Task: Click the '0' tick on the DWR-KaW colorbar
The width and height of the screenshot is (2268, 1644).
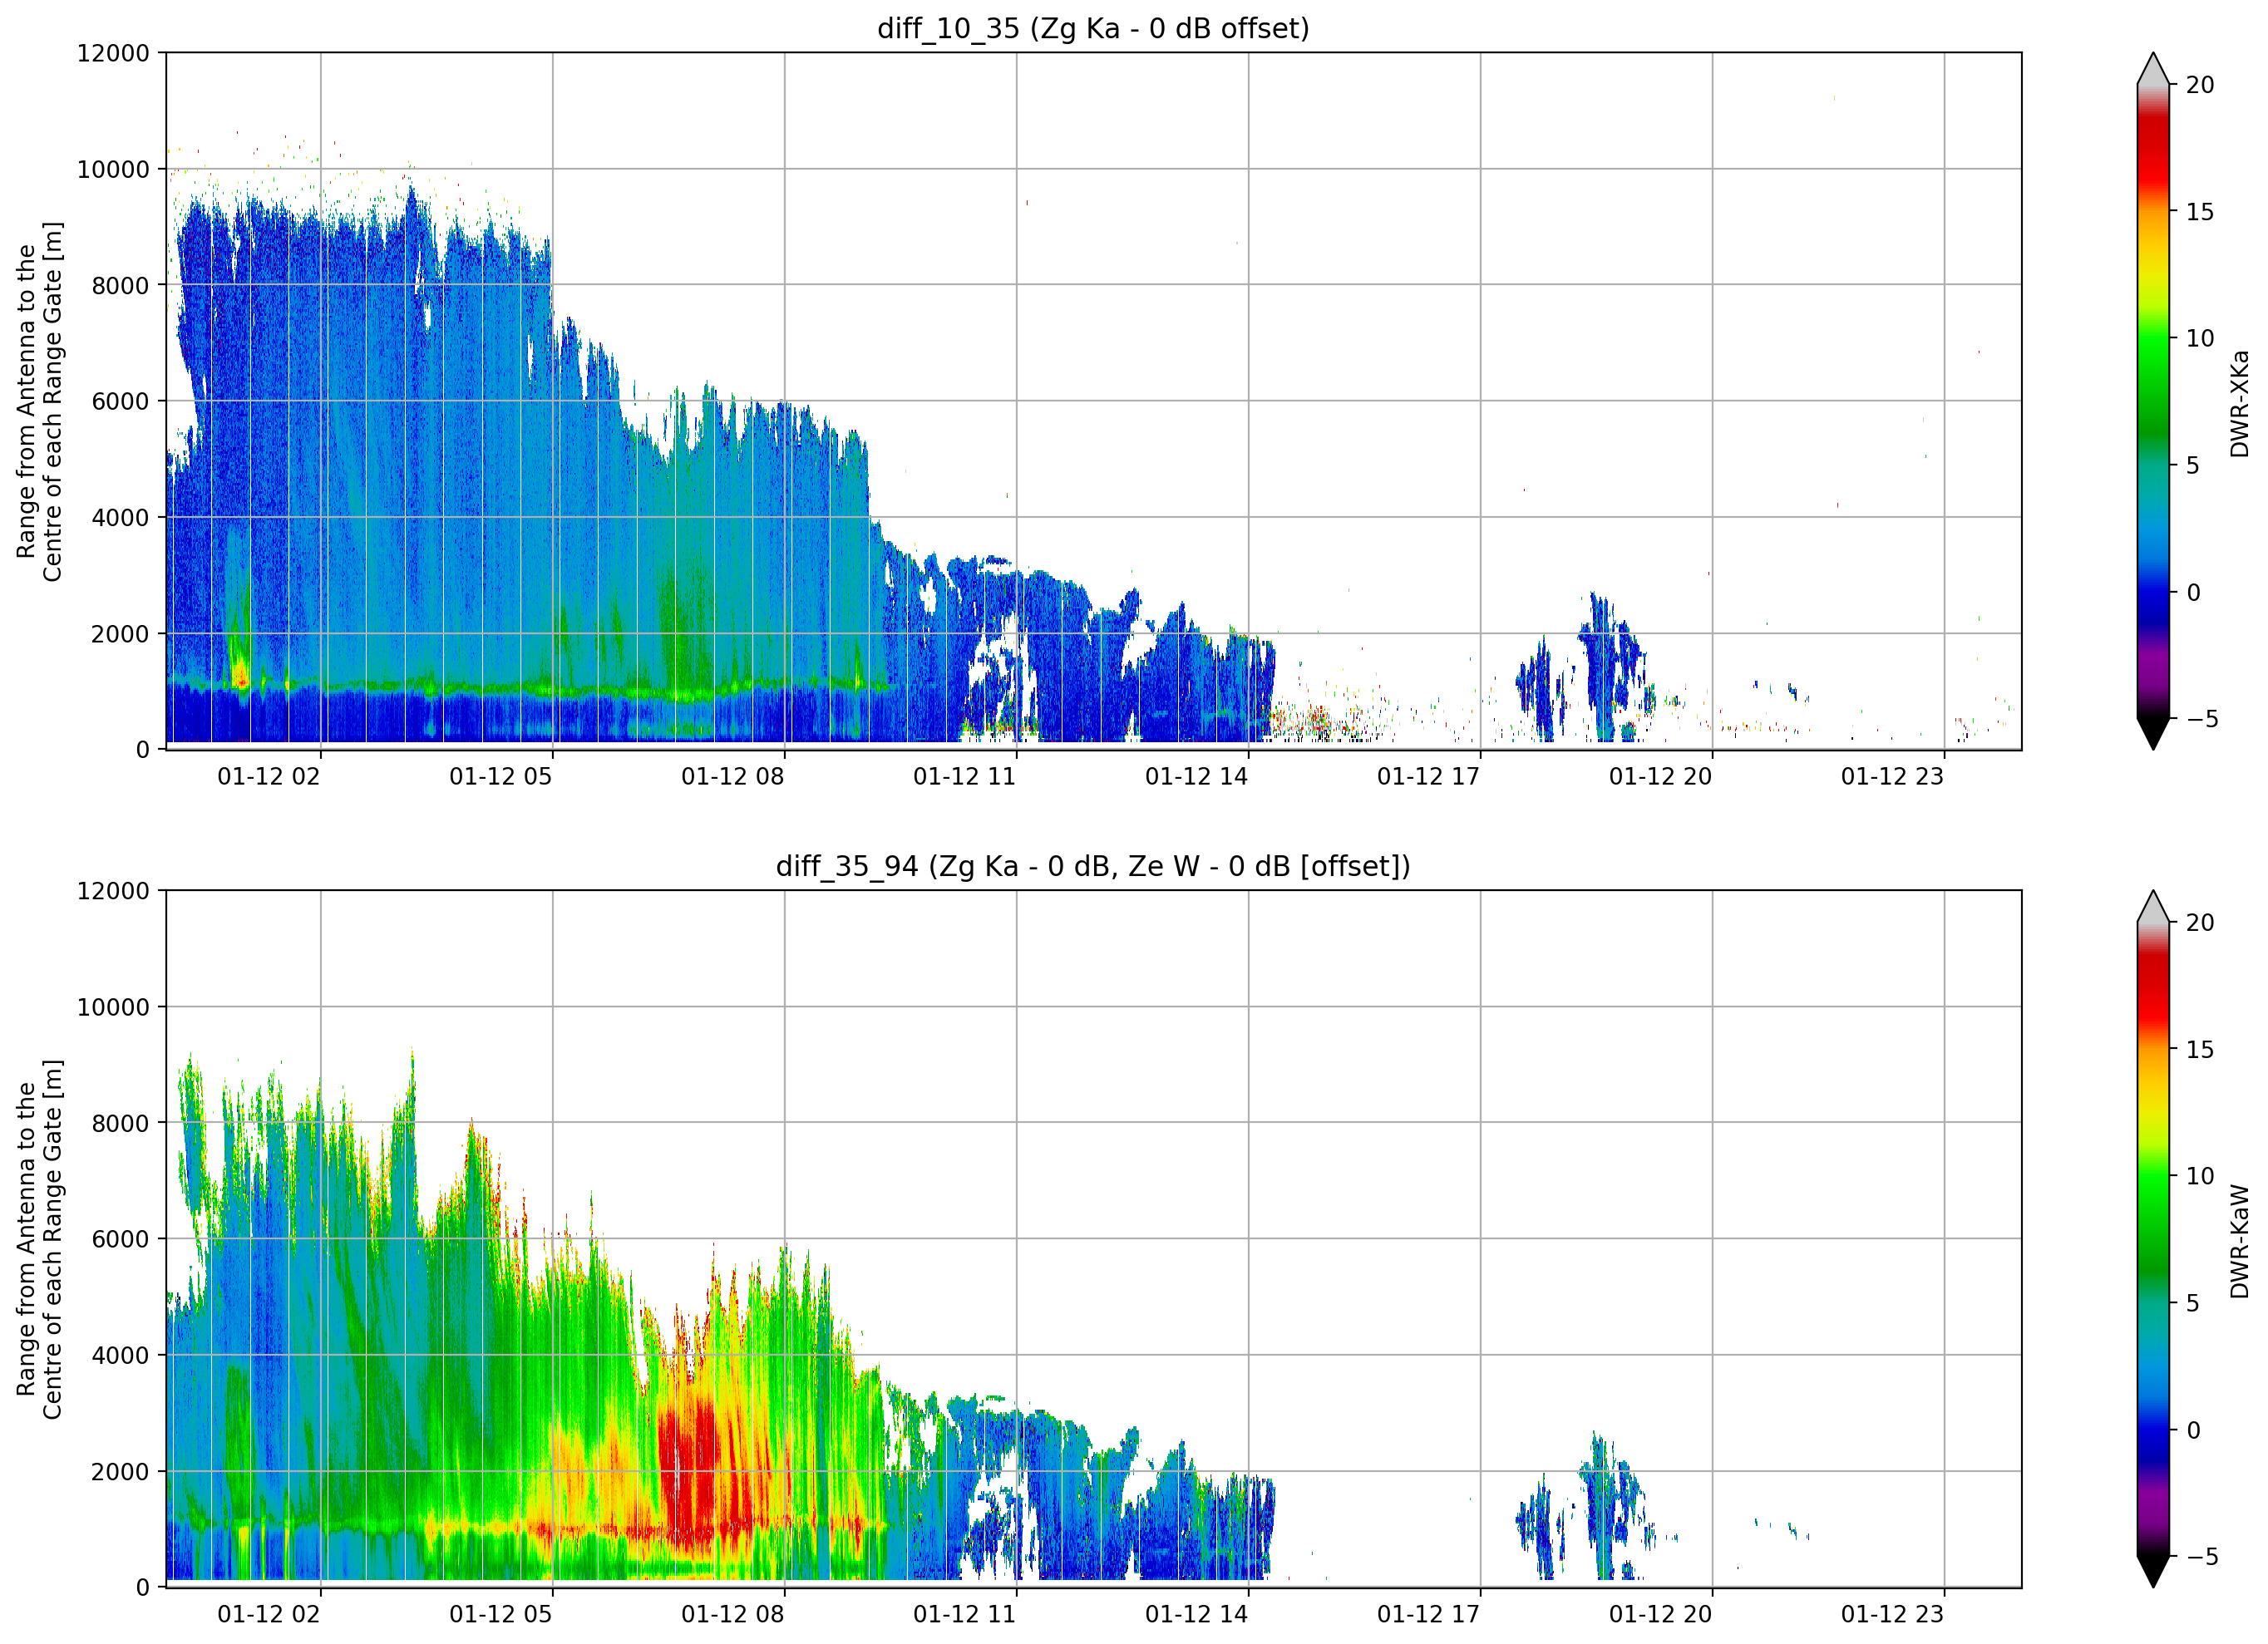Action: (x=2193, y=1430)
